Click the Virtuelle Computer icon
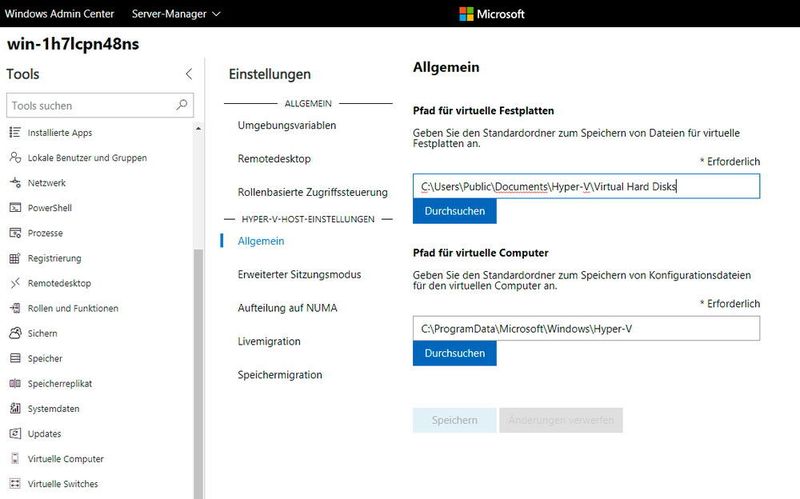The image size is (800, 499). (15, 459)
